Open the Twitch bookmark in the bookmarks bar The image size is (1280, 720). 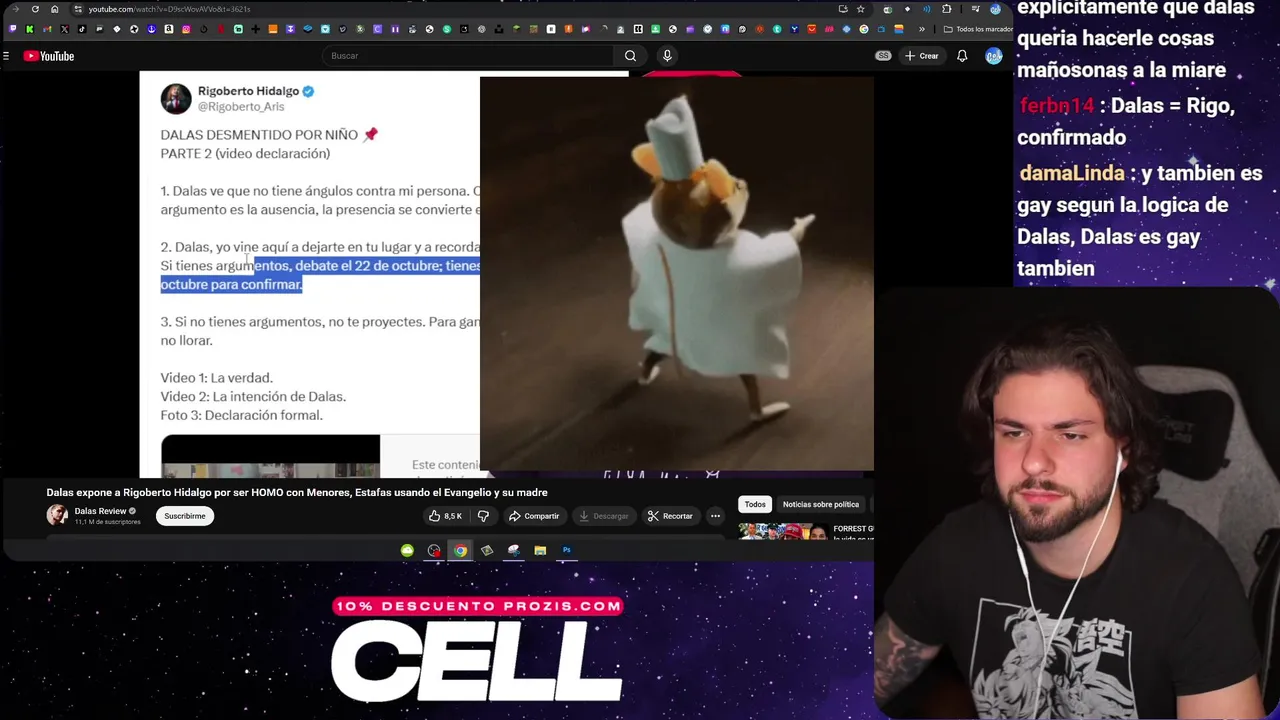[13, 29]
